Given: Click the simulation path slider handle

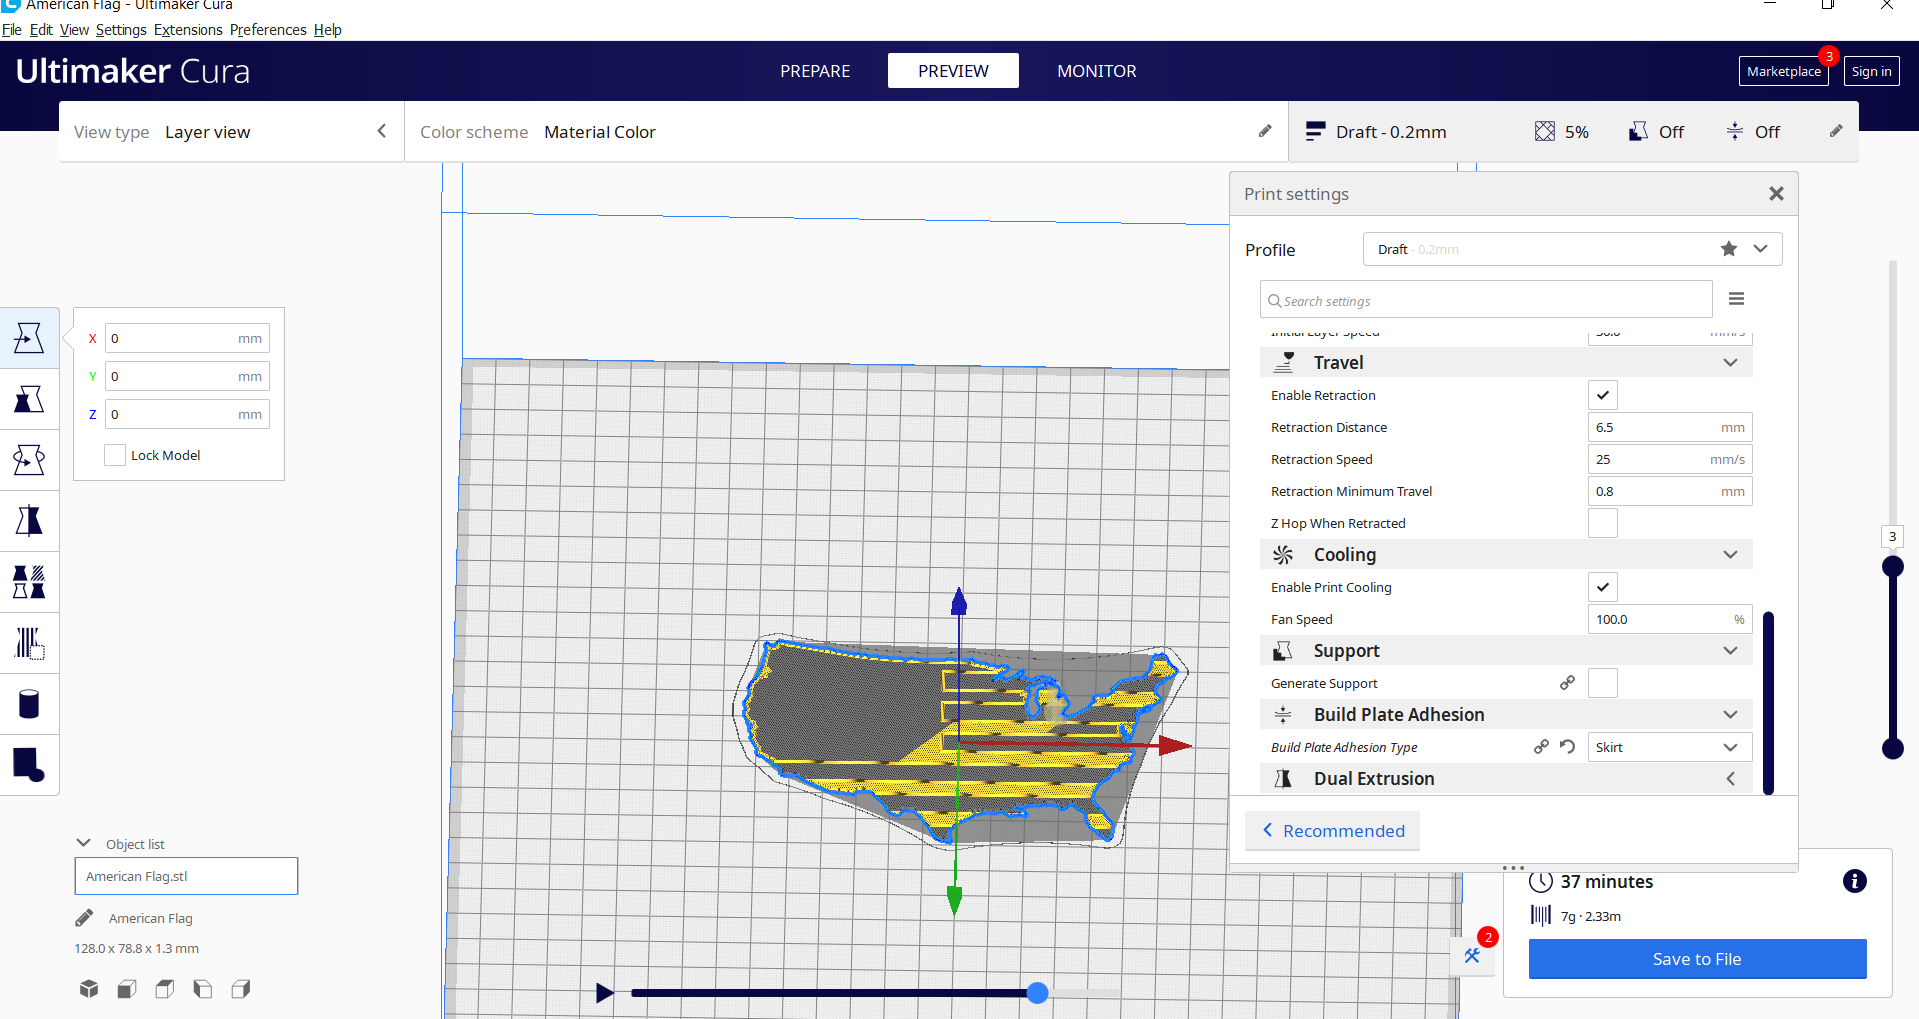Looking at the screenshot, I should point(1038,993).
